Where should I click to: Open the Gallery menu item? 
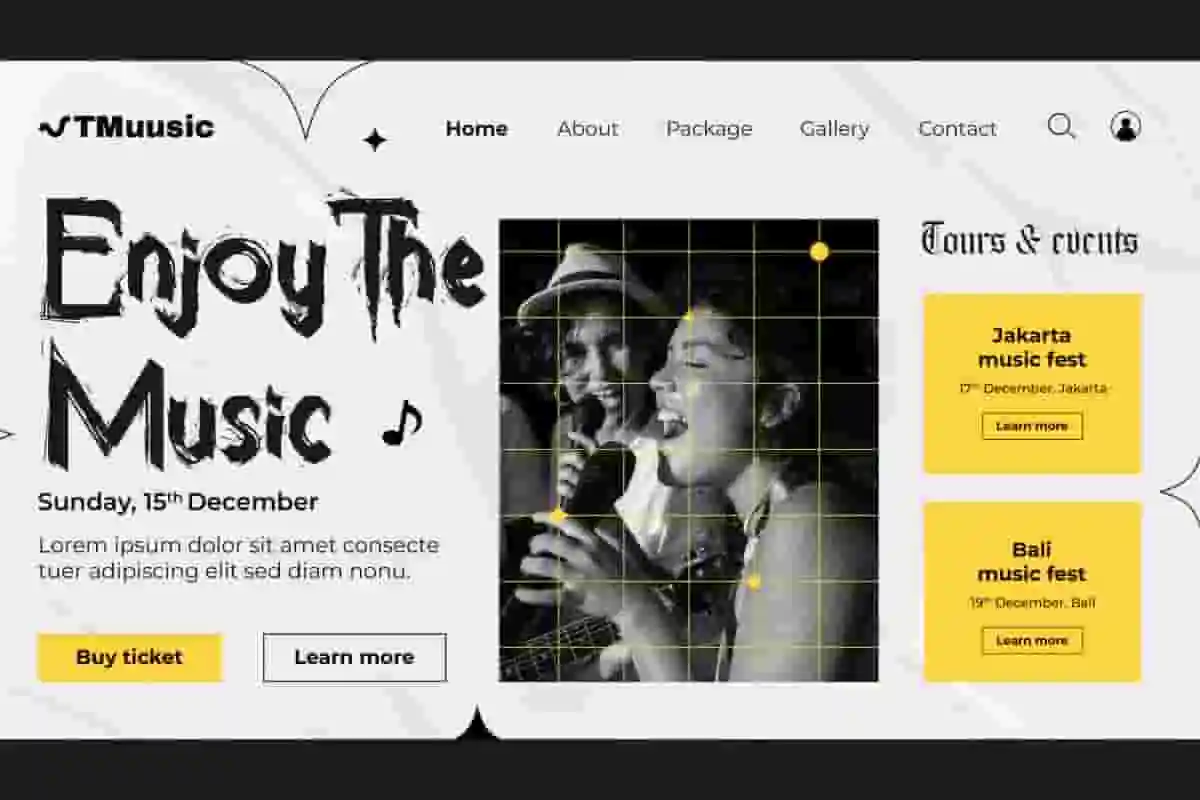pos(834,129)
